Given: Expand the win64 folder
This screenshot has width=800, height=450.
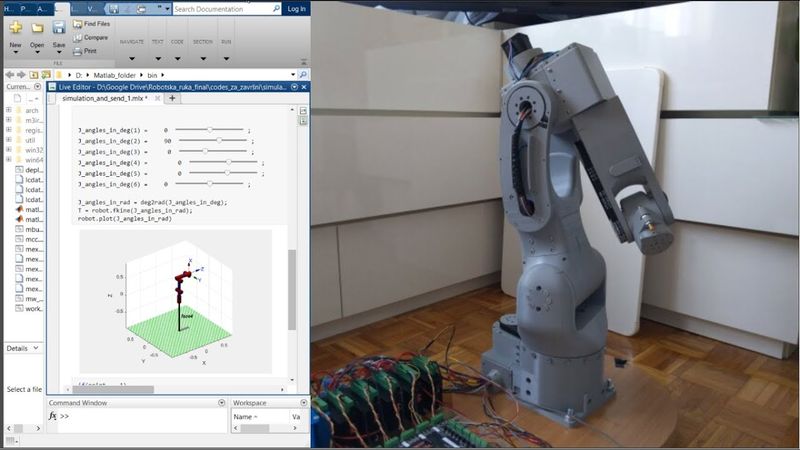Looking at the screenshot, I should click(9, 160).
